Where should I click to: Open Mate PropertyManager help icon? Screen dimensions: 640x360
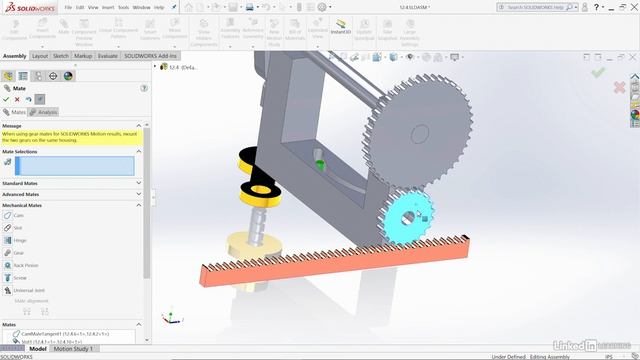tap(144, 88)
